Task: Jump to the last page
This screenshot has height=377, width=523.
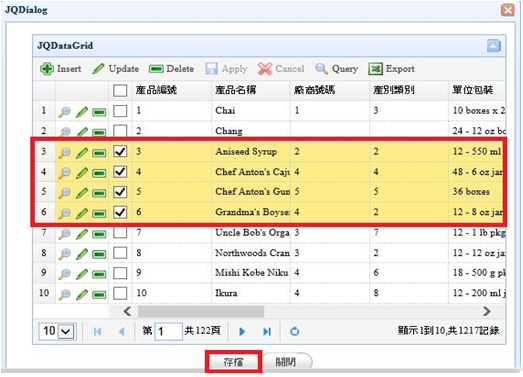Action: [x=267, y=332]
